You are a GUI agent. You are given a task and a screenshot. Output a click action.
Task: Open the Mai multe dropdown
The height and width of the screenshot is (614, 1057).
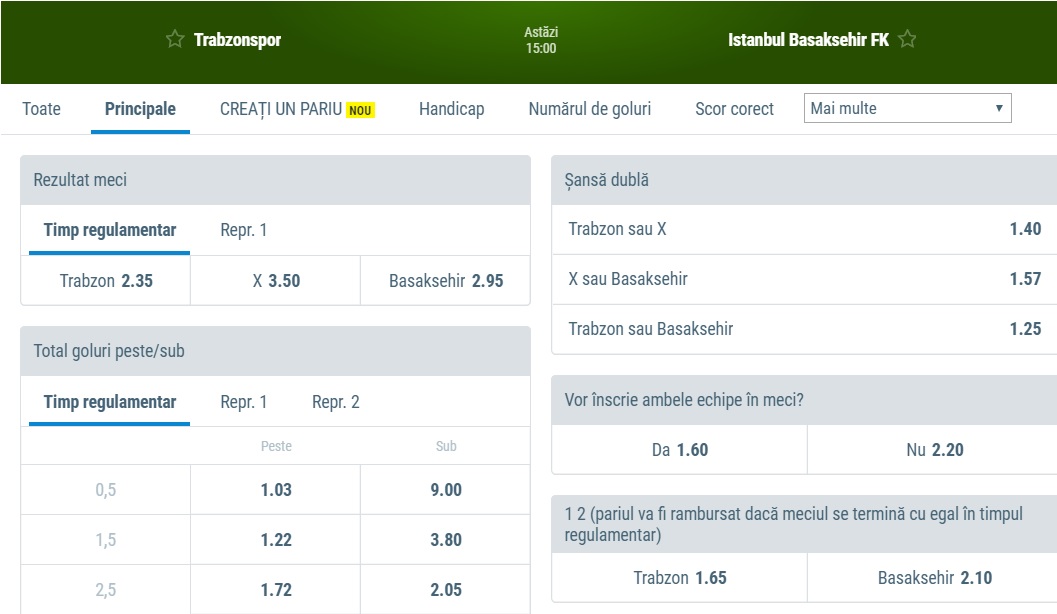[907, 109]
